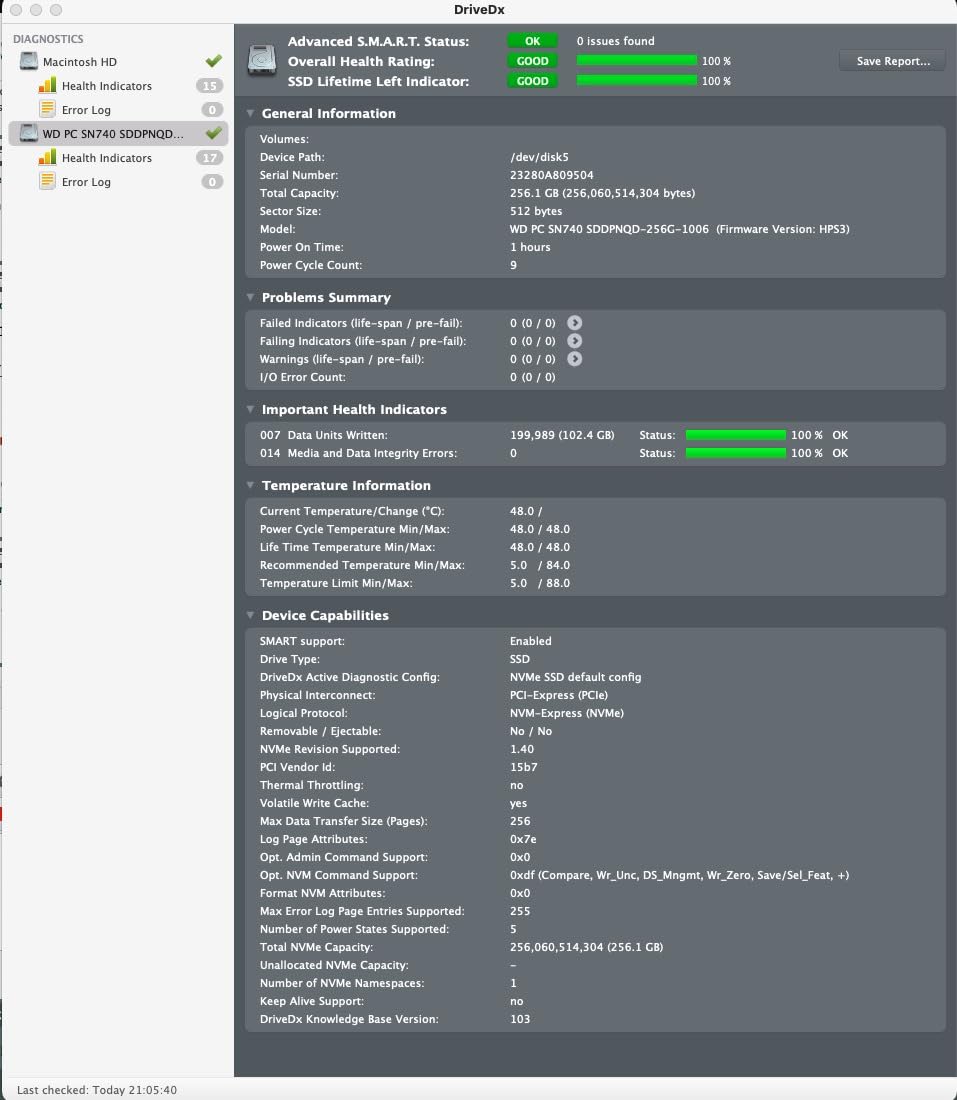Click the bar chart icon under WD PC SN740
The height and width of the screenshot is (1100, 957).
(x=47, y=158)
